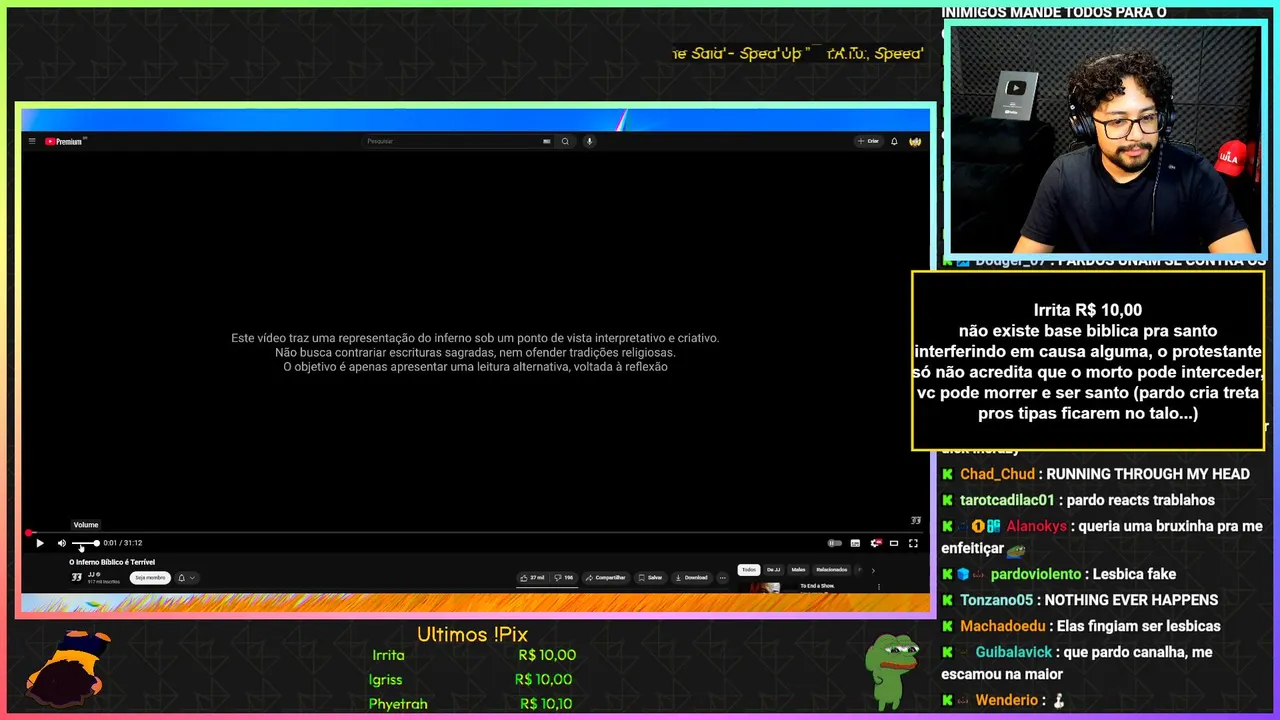Select the De JJ filter chip

click(773, 569)
